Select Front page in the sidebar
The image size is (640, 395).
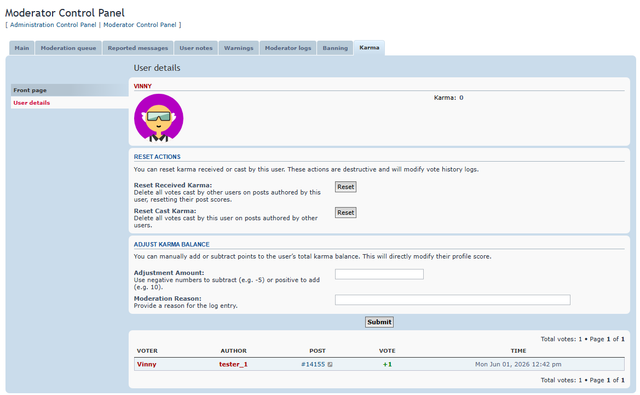coord(69,90)
